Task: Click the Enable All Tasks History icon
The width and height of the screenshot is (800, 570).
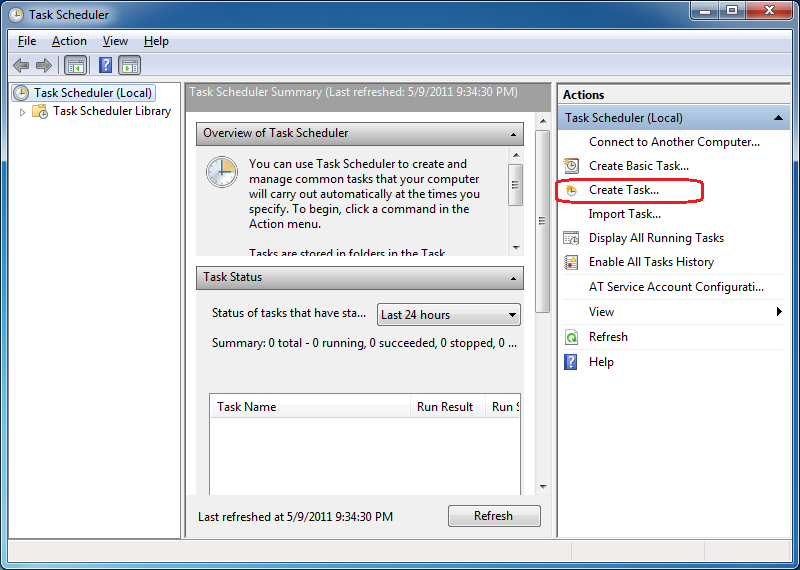Action: (571, 262)
